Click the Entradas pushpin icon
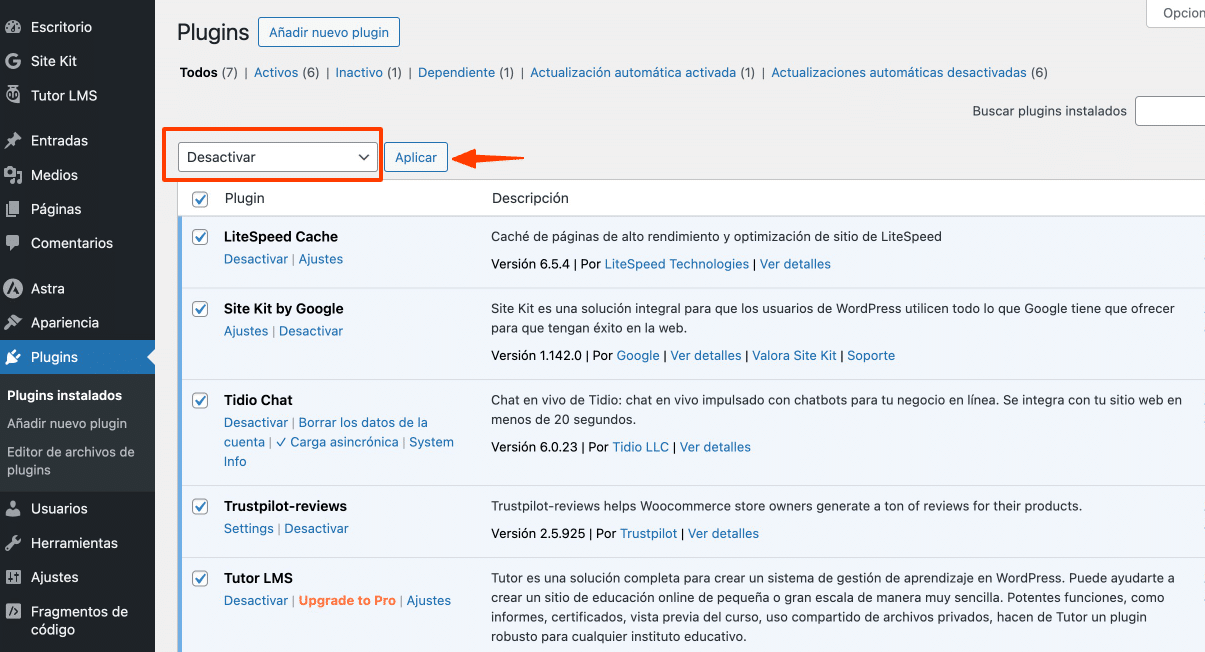The width and height of the screenshot is (1205, 652). [x=13, y=141]
